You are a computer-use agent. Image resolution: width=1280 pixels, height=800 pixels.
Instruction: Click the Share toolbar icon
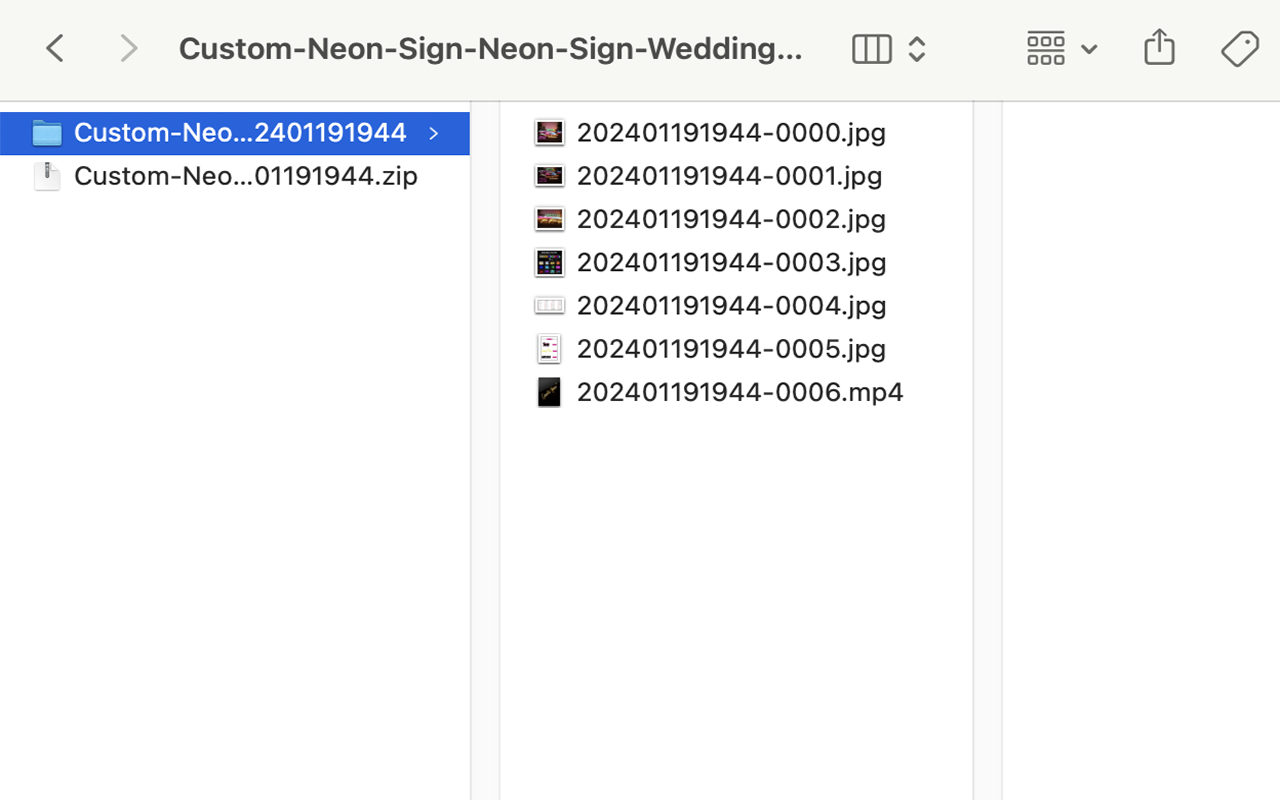click(x=1159, y=47)
